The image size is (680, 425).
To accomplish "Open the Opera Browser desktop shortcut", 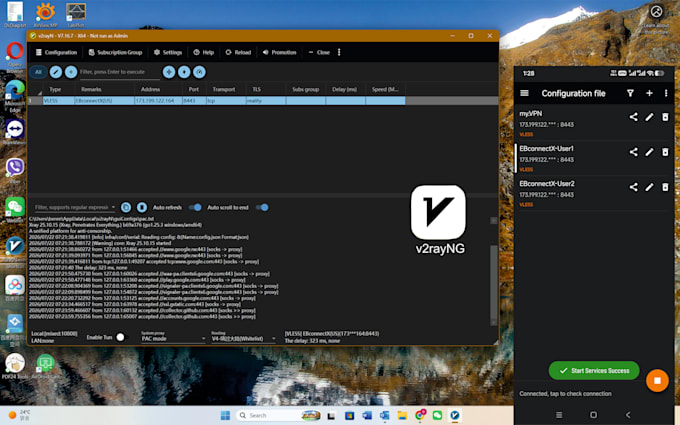I will 14,56.
